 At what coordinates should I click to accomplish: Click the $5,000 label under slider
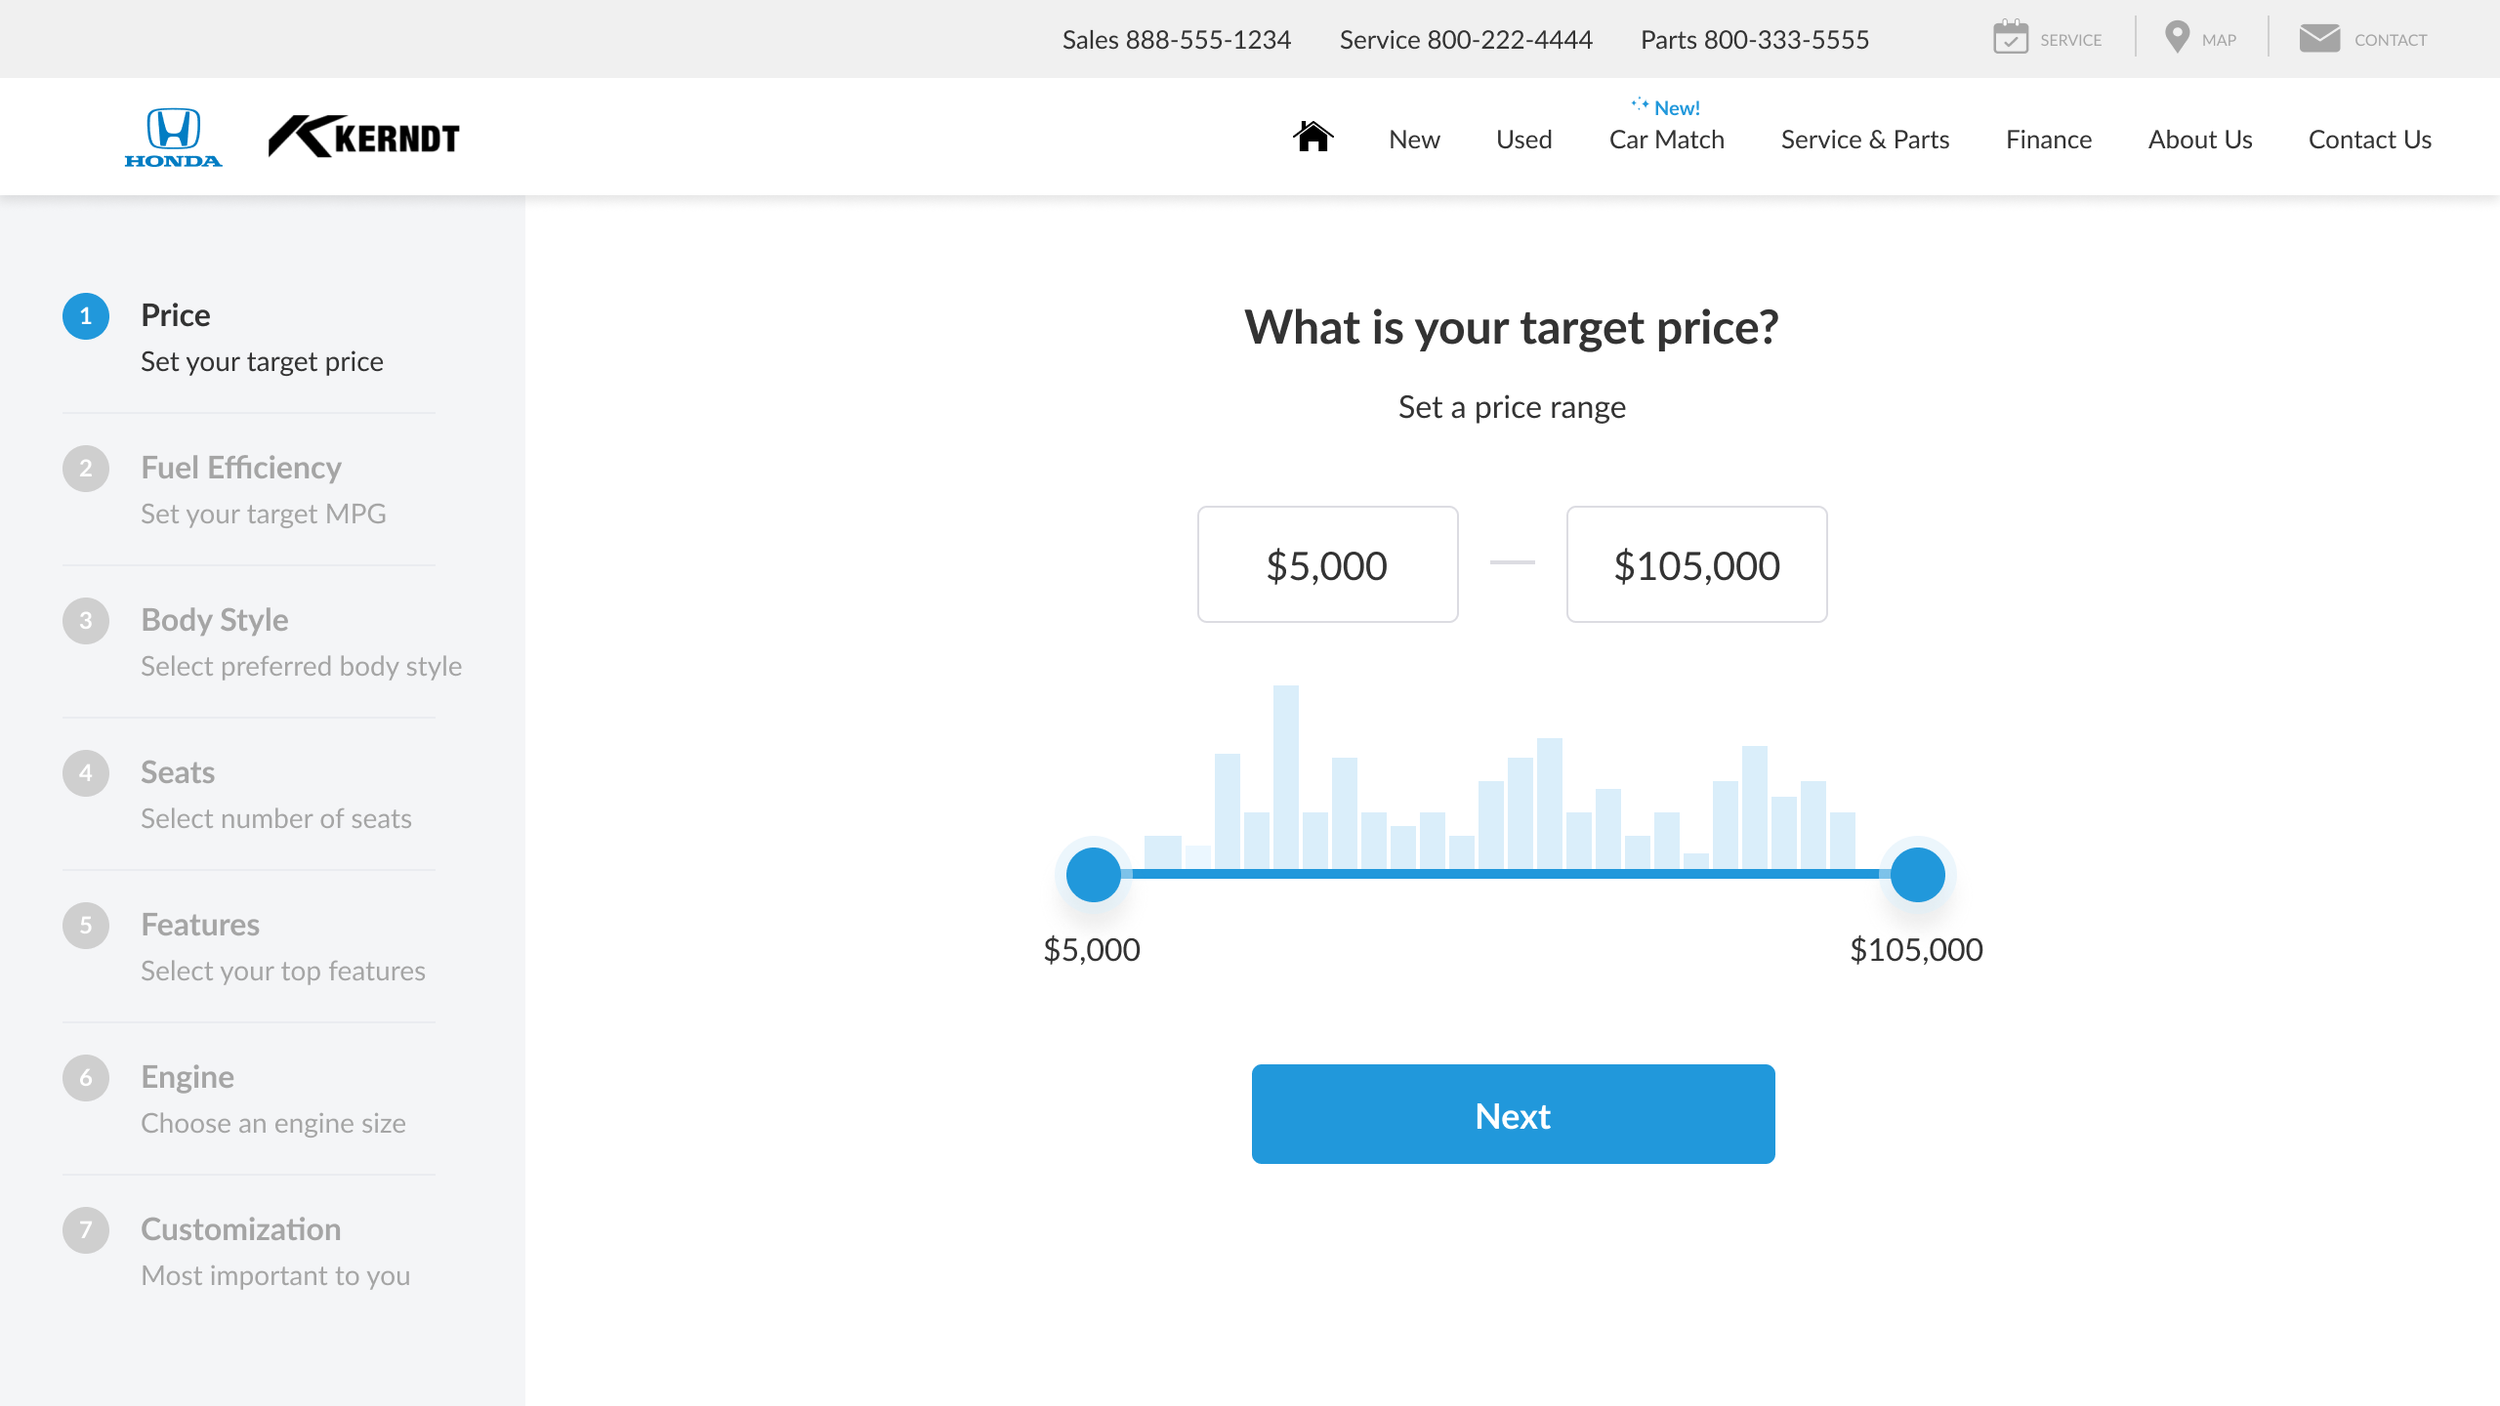coord(1091,950)
